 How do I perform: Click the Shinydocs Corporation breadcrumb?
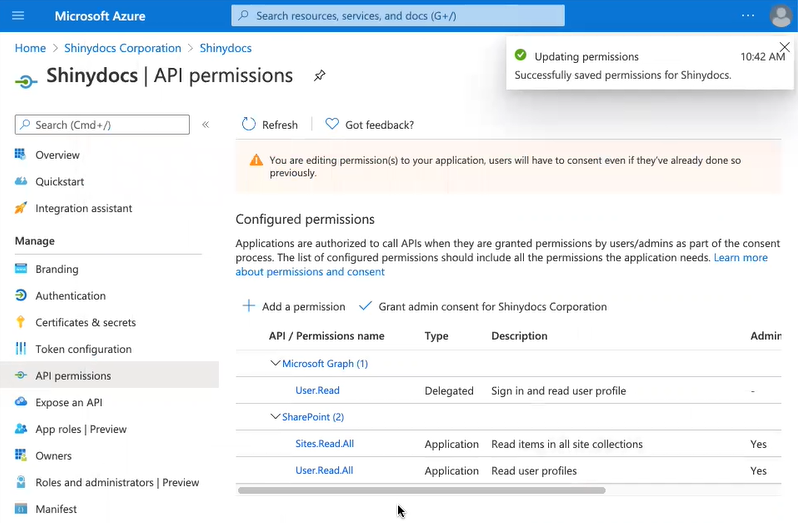point(122,48)
